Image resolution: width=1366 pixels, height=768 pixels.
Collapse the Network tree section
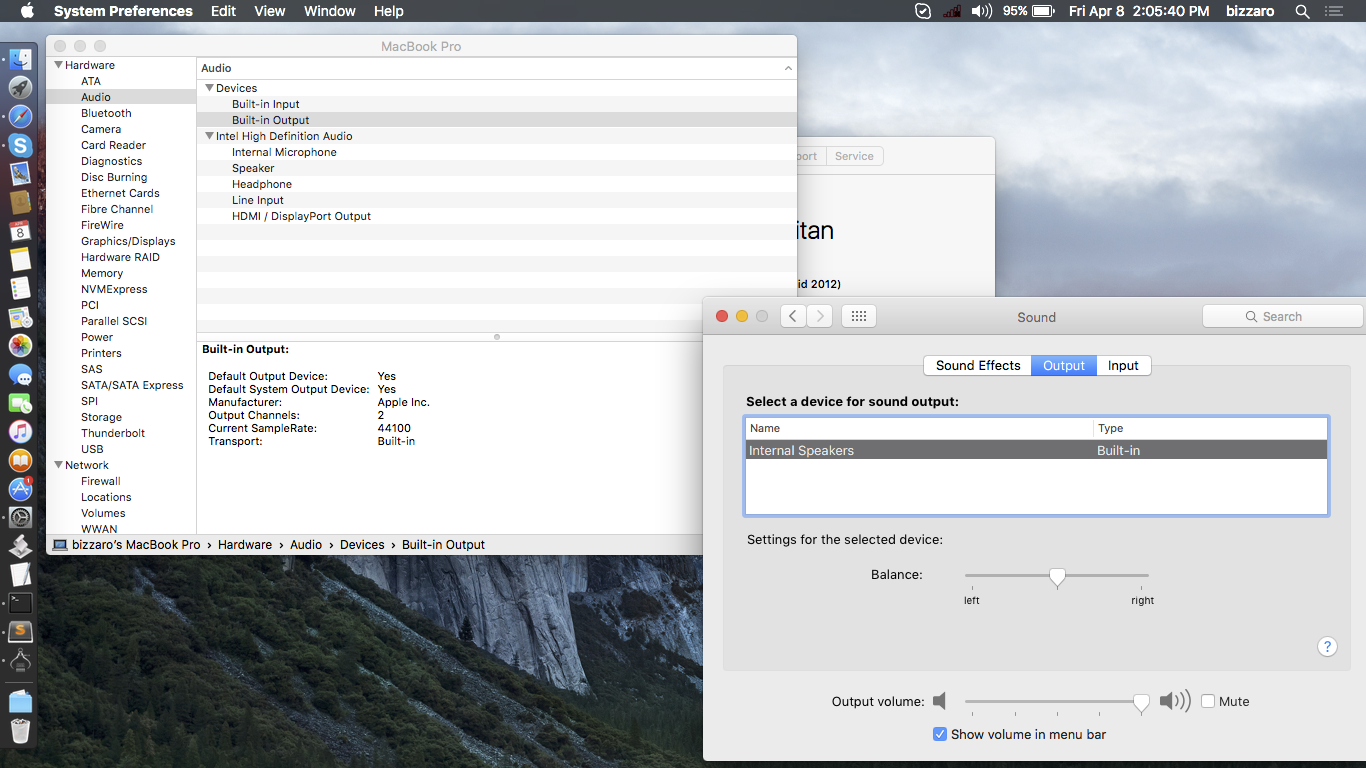(59, 465)
